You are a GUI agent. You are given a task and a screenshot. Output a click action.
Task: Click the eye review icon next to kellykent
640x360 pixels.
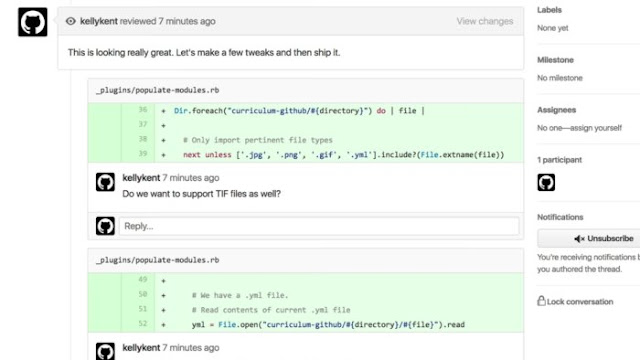pos(71,21)
